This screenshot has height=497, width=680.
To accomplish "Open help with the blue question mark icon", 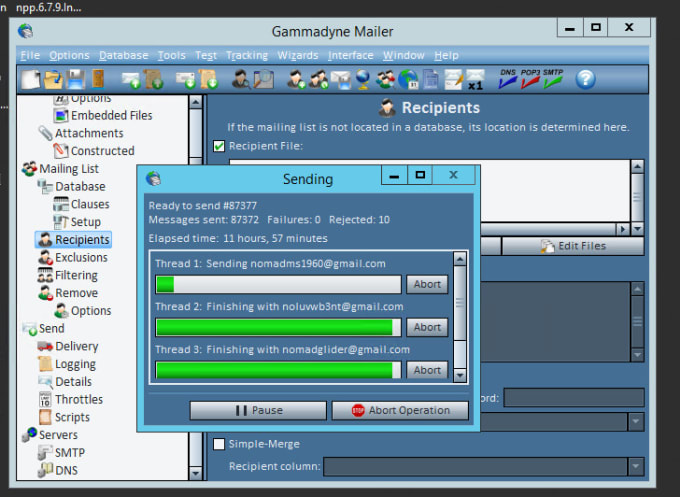I will coord(585,78).
